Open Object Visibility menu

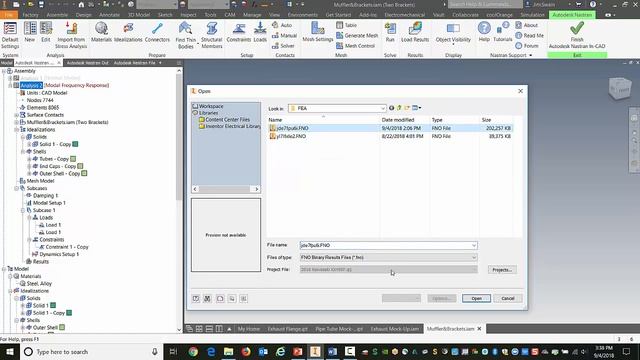click(x=453, y=32)
